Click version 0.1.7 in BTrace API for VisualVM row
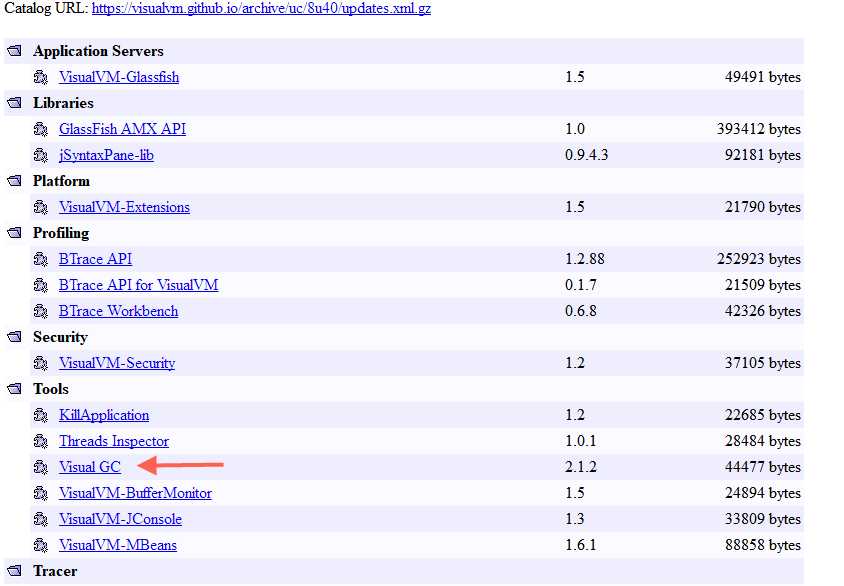Viewport: 844px width, 586px height. click(x=581, y=285)
